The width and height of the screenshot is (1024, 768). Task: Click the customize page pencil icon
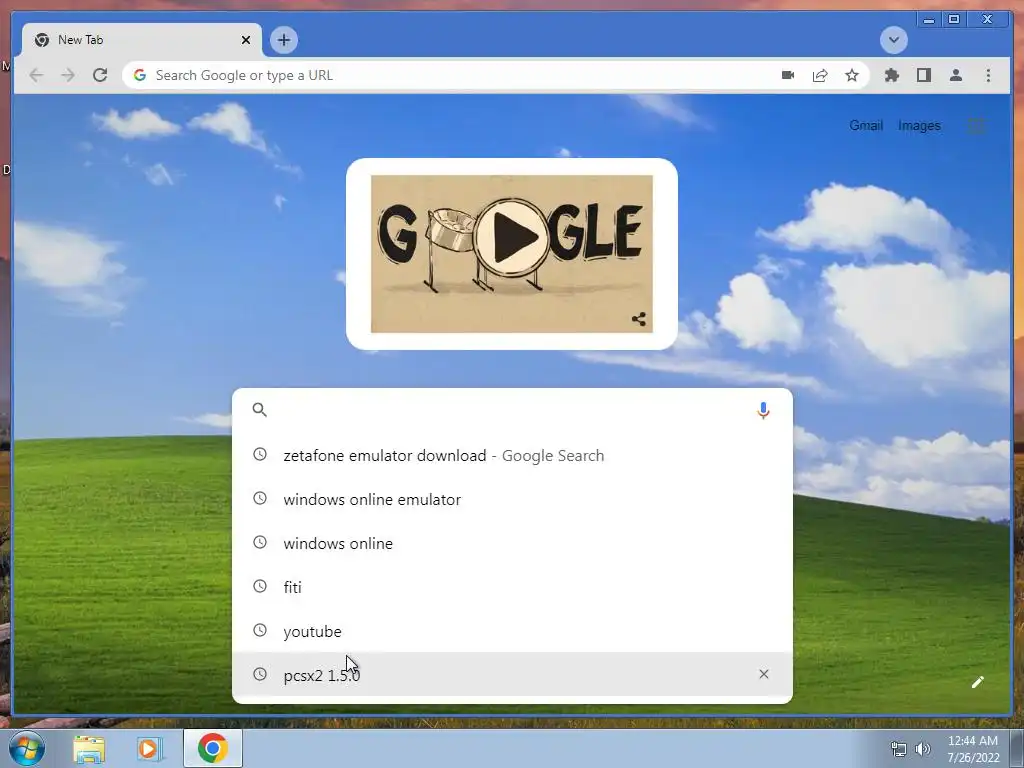977,682
